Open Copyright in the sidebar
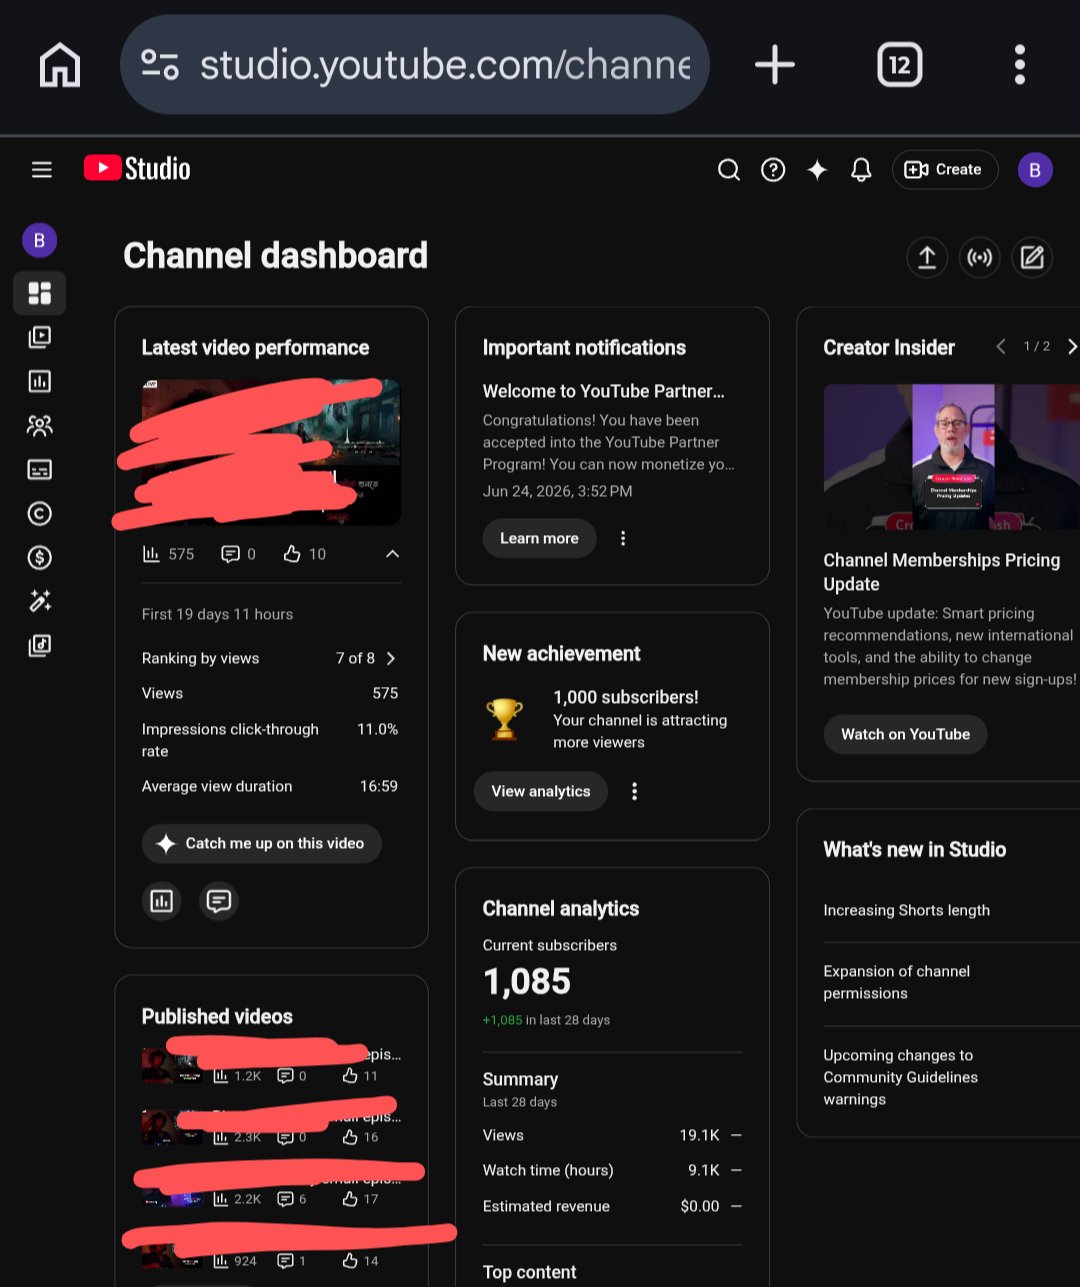The width and height of the screenshot is (1080, 1287). coord(40,513)
